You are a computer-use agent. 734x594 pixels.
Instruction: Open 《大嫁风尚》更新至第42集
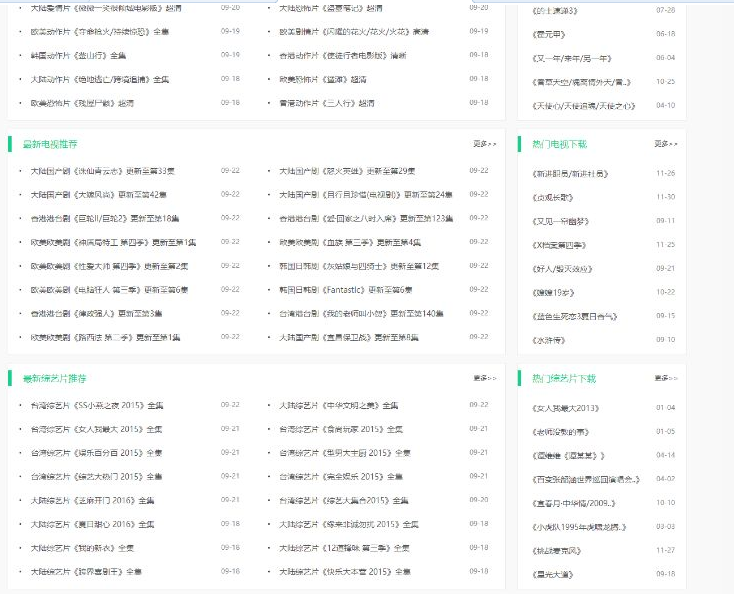(99, 195)
